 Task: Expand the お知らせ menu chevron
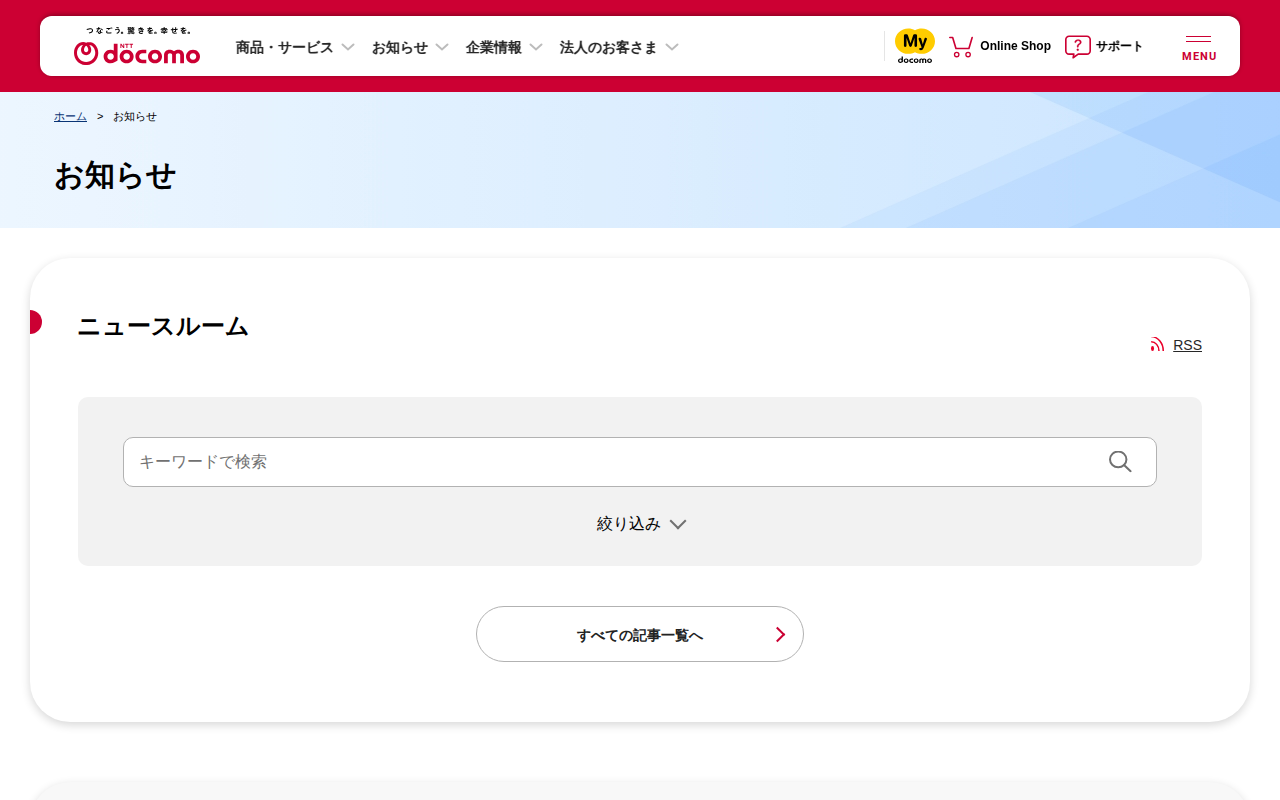[x=442, y=47]
